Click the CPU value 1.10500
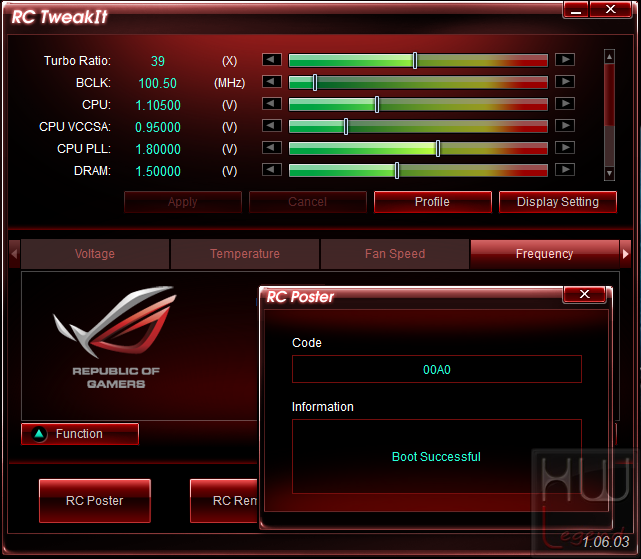This screenshot has height=559, width=641. [158, 106]
